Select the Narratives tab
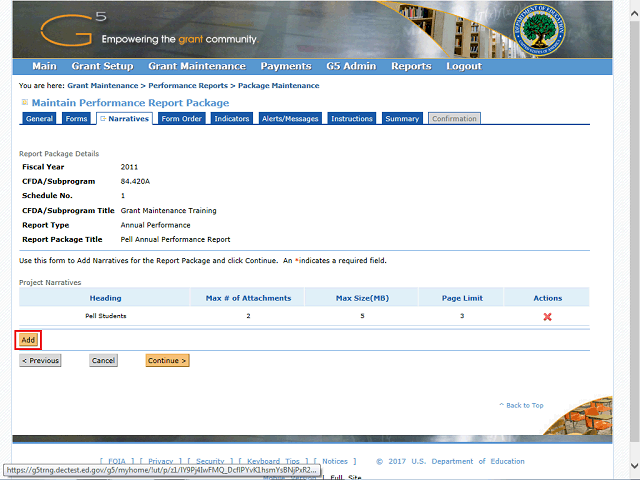The width and height of the screenshot is (640, 480). pos(124,118)
